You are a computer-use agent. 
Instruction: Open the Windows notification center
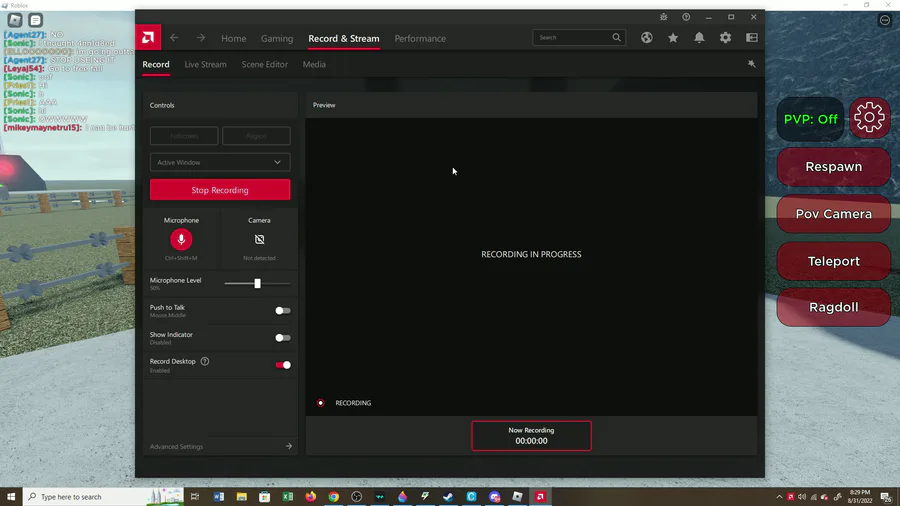pyautogui.click(x=887, y=497)
